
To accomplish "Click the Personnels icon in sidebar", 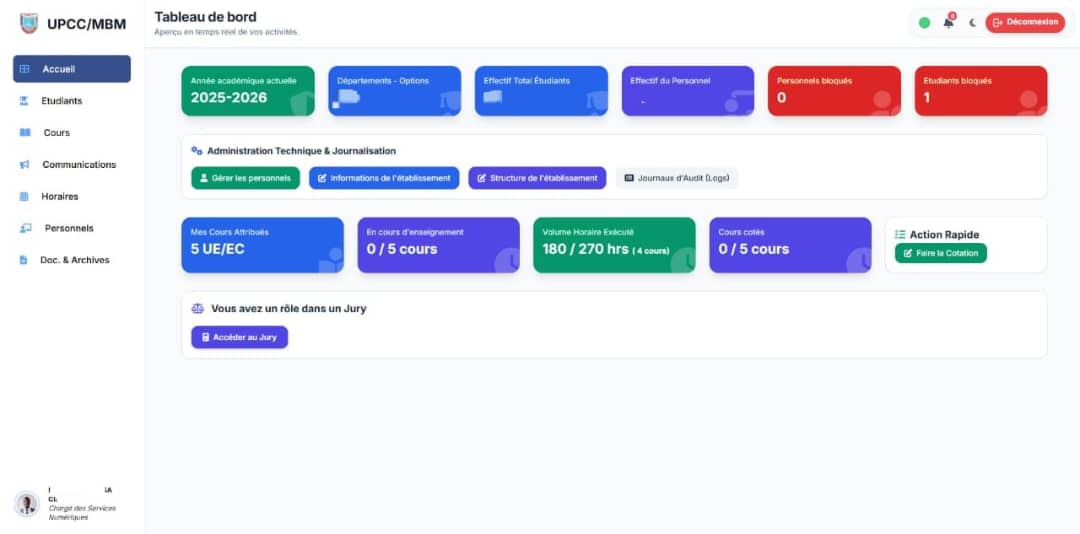I will click(x=25, y=228).
